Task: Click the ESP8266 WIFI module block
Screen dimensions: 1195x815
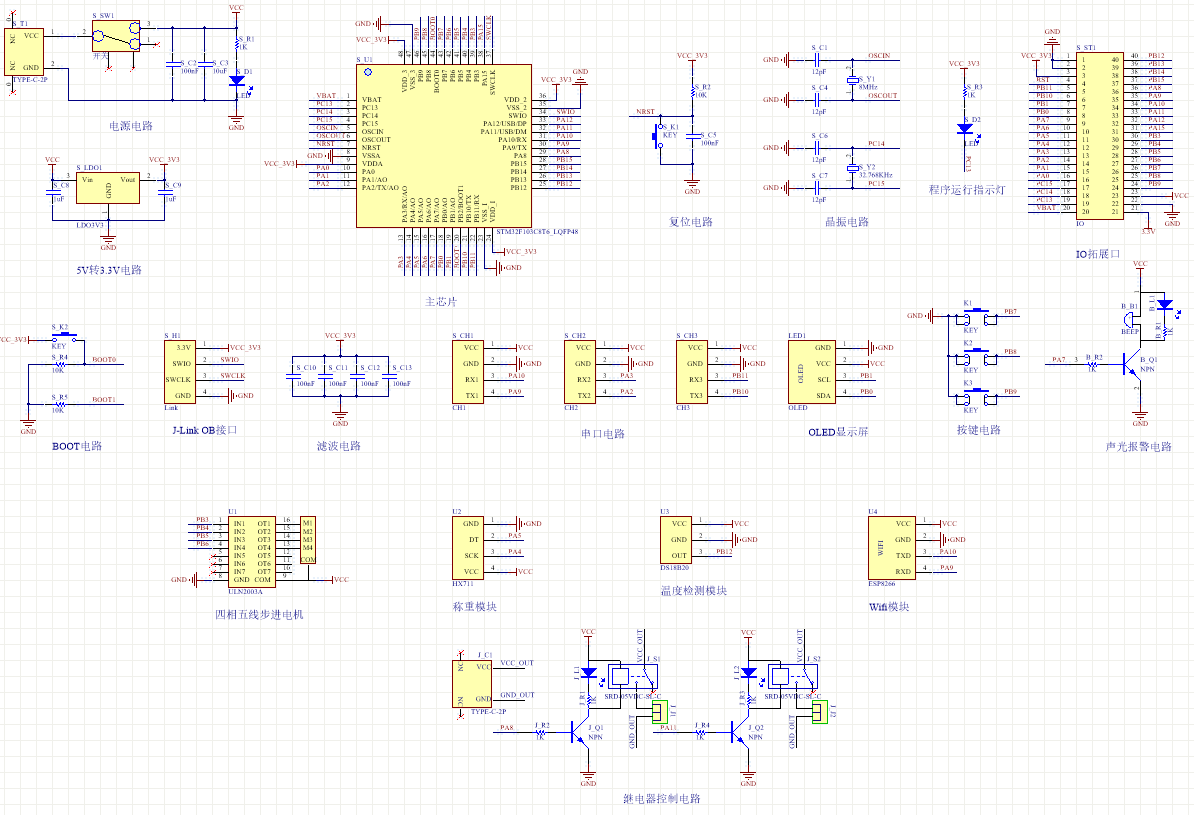Action: (892, 548)
